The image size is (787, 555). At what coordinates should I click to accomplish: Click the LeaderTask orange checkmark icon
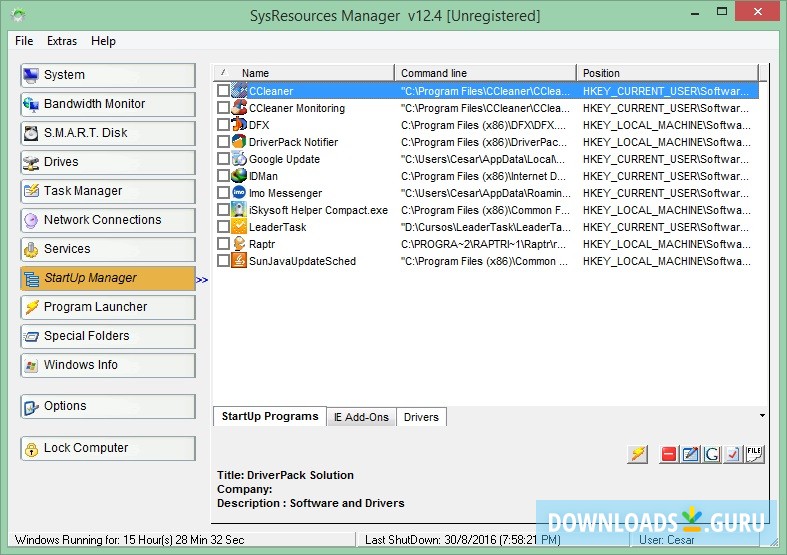[x=239, y=227]
